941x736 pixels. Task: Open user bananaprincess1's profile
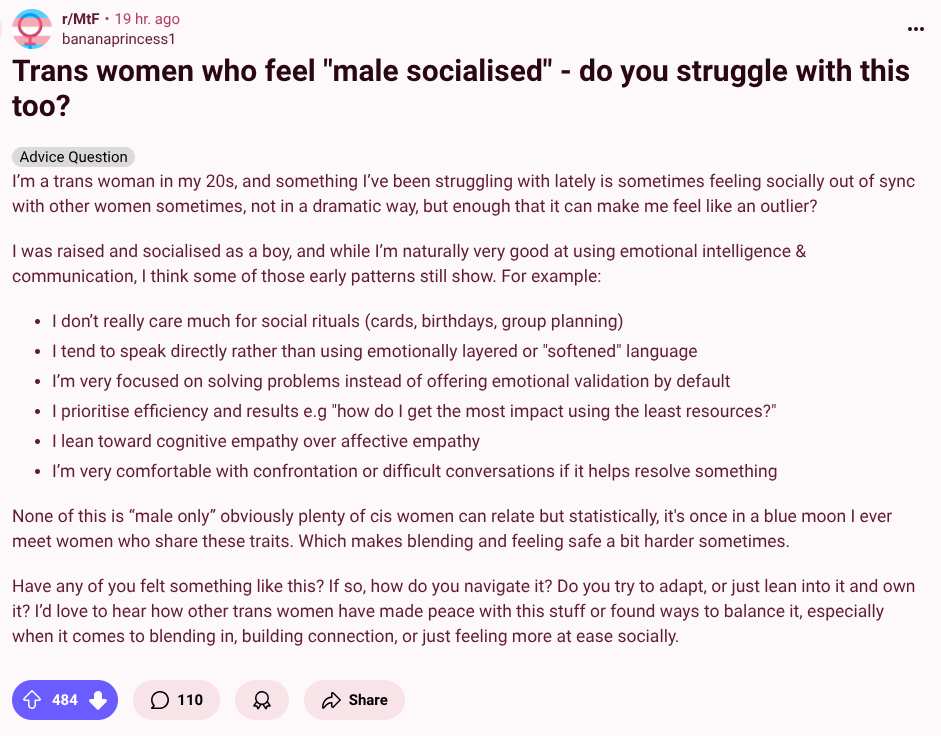118,39
